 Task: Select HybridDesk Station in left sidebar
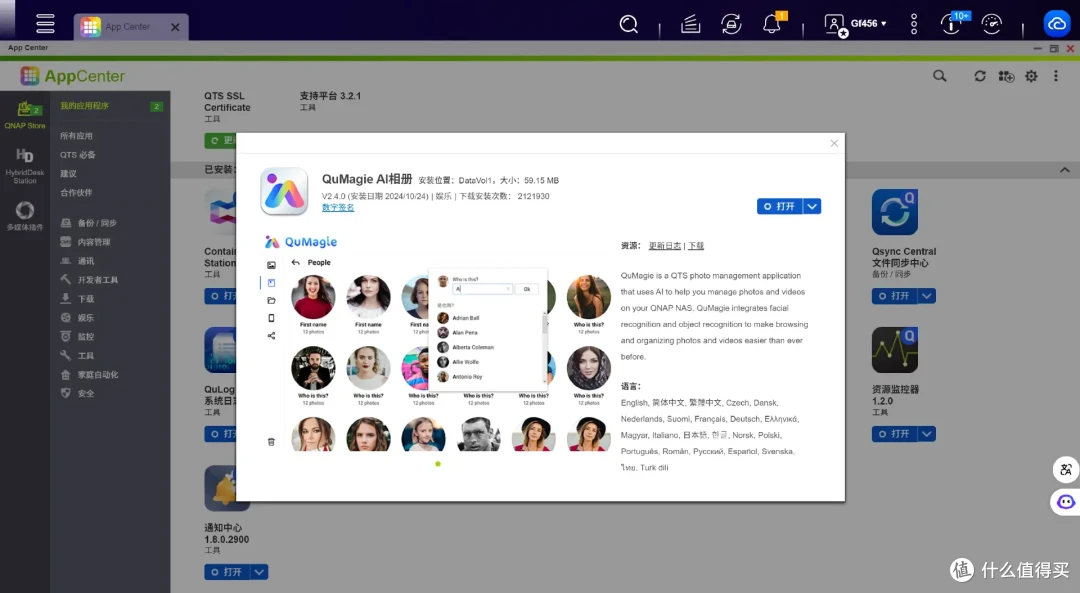(25, 166)
